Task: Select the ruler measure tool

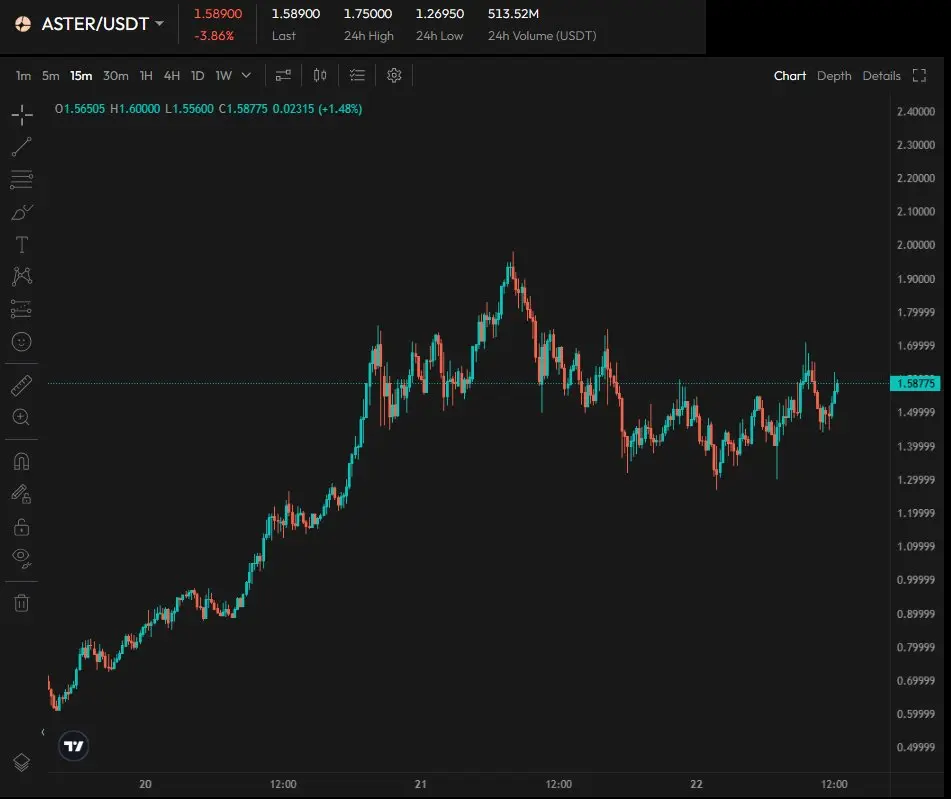Action: [22, 385]
